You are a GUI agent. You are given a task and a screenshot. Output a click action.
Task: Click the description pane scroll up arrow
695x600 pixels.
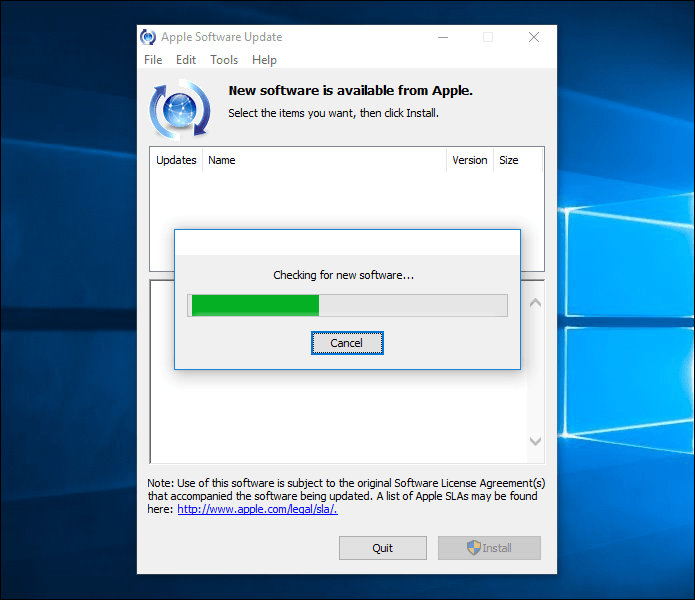[535, 303]
